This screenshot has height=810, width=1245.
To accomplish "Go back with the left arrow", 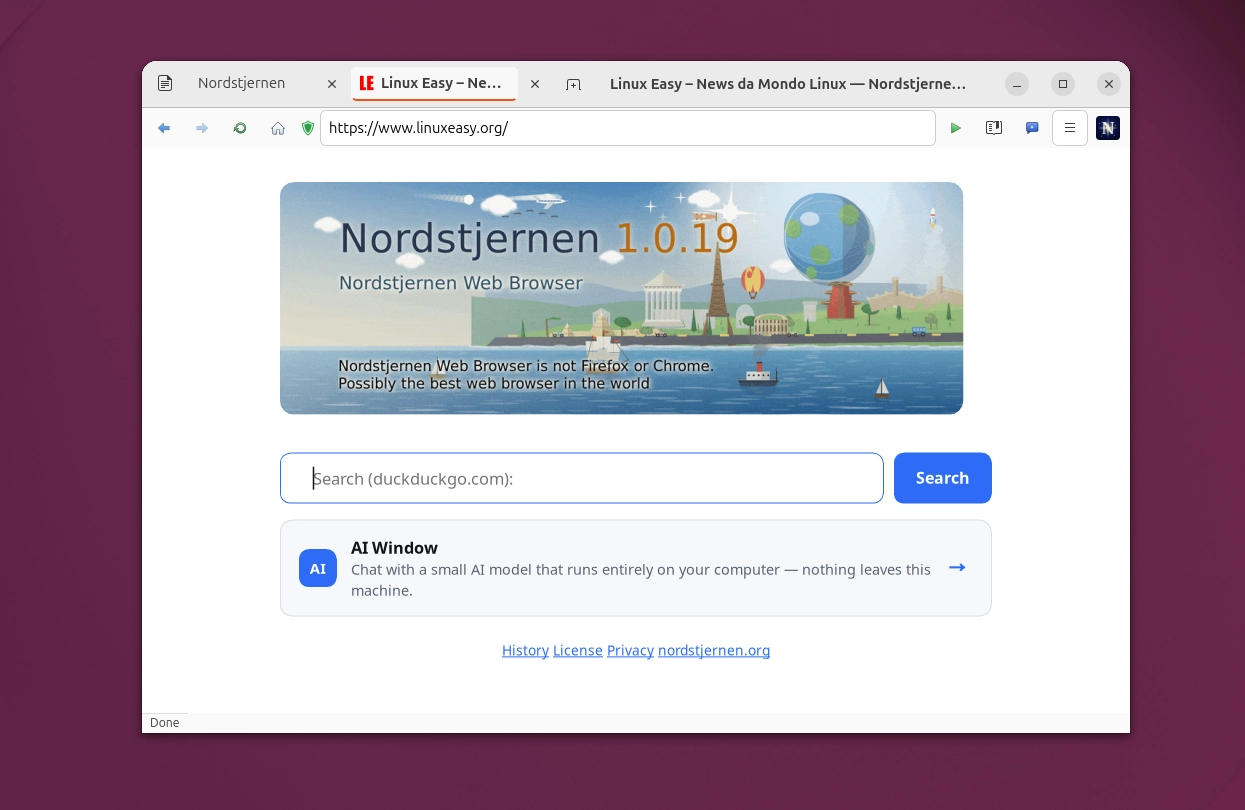I will (x=164, y=128).
